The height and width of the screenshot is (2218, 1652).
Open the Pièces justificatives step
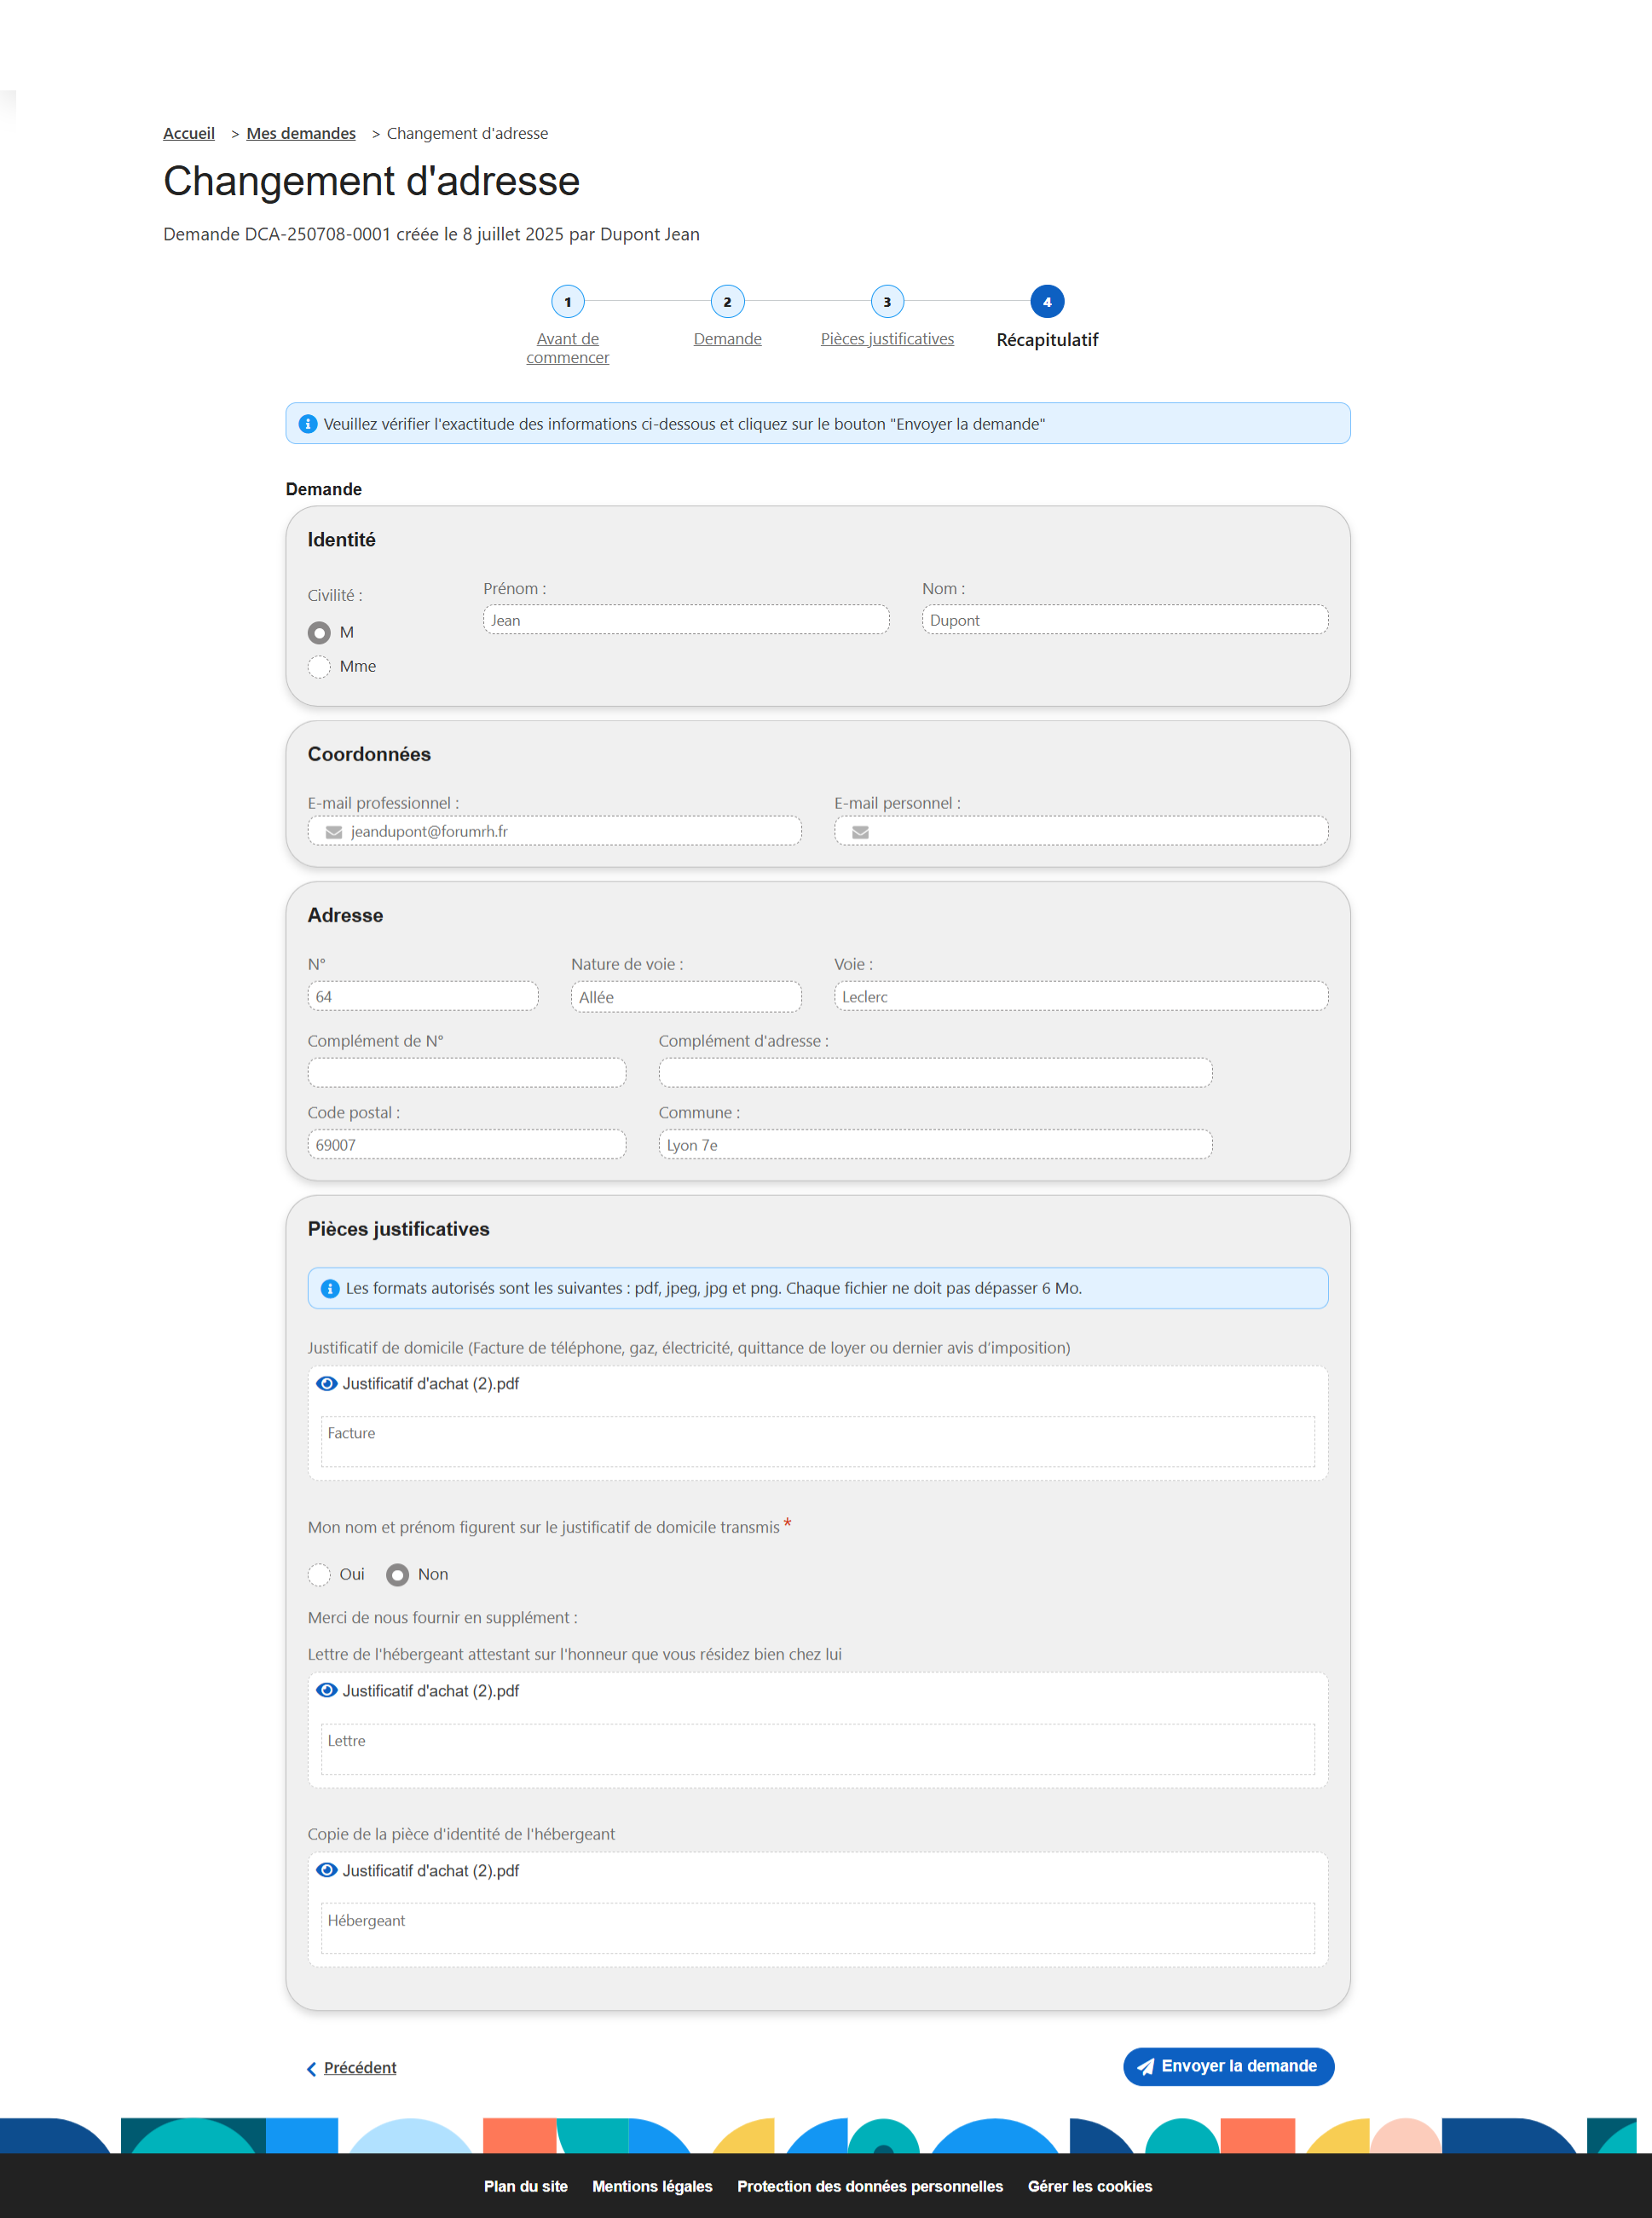pyautogui.click(x=887, y=339)
